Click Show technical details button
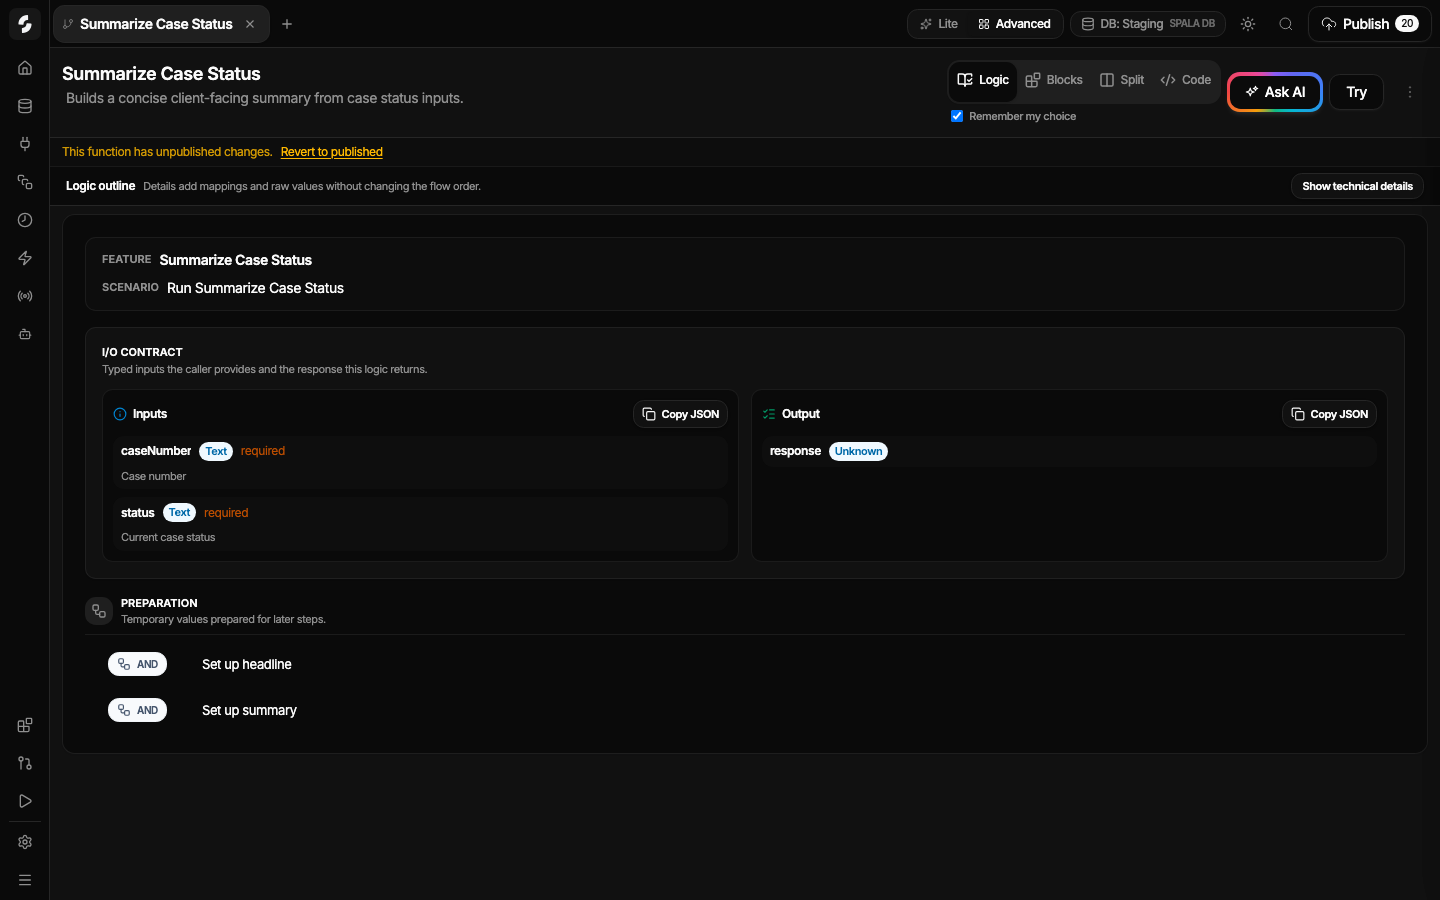Viewport: 1440px width, 900px height. [x=1357, y=186]
